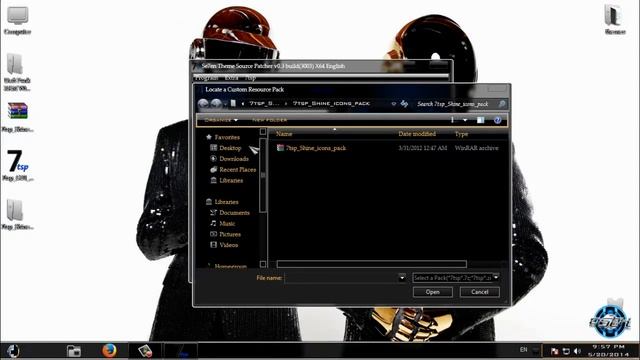
Task: Sort by the Name column header
Action: (284, 134)
